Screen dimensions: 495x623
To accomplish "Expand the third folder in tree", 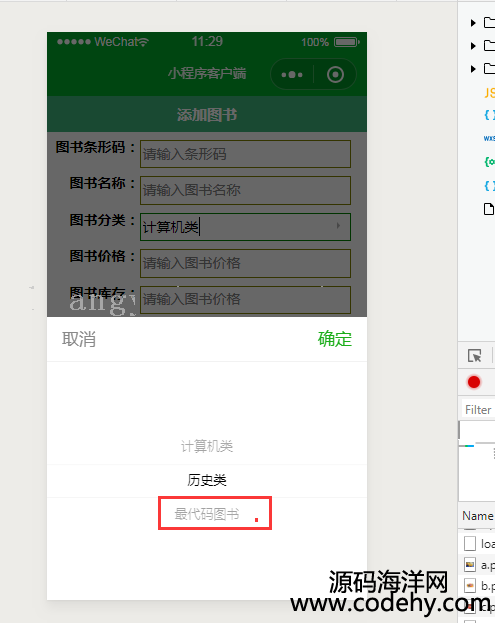I will [x=473, y=69].
